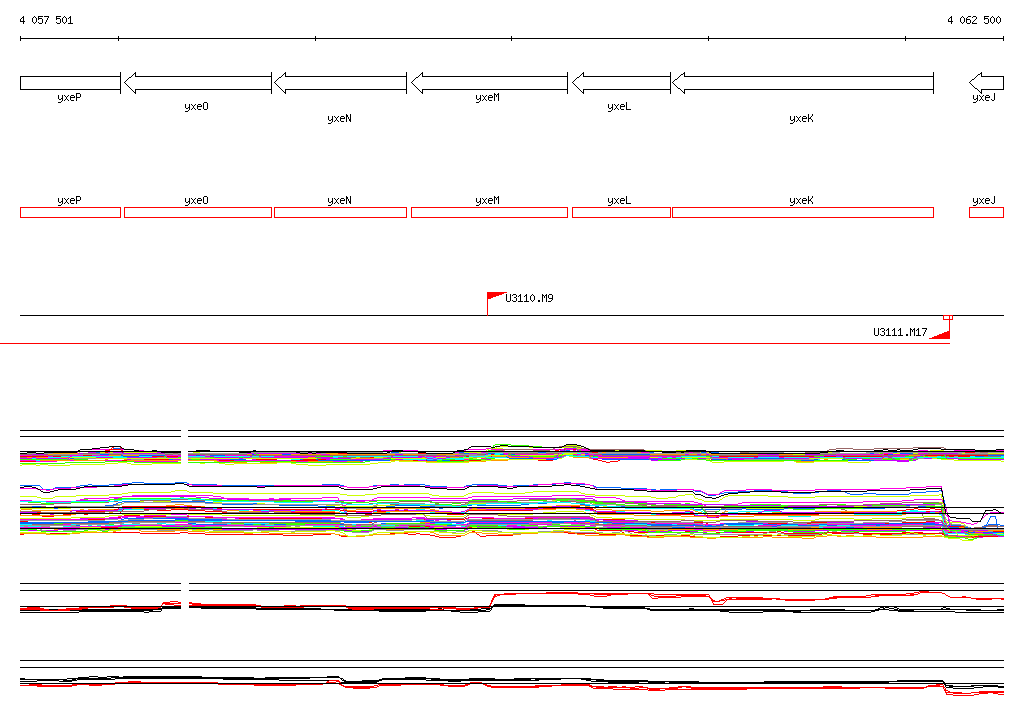Click the U3111.M17 label text
The width and height of the screenshot is (1024, 714).
(x=900, y=333)
